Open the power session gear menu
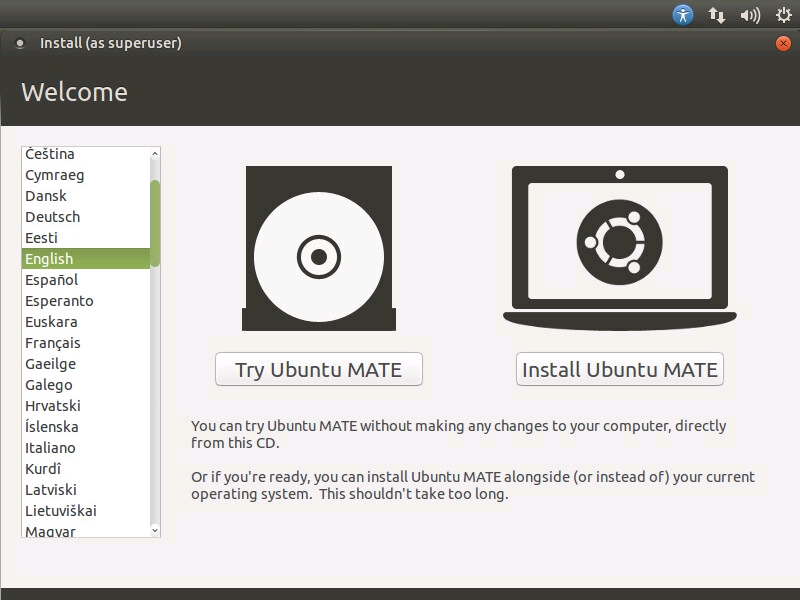The image size is (800, 600). [x=784, y=15]
